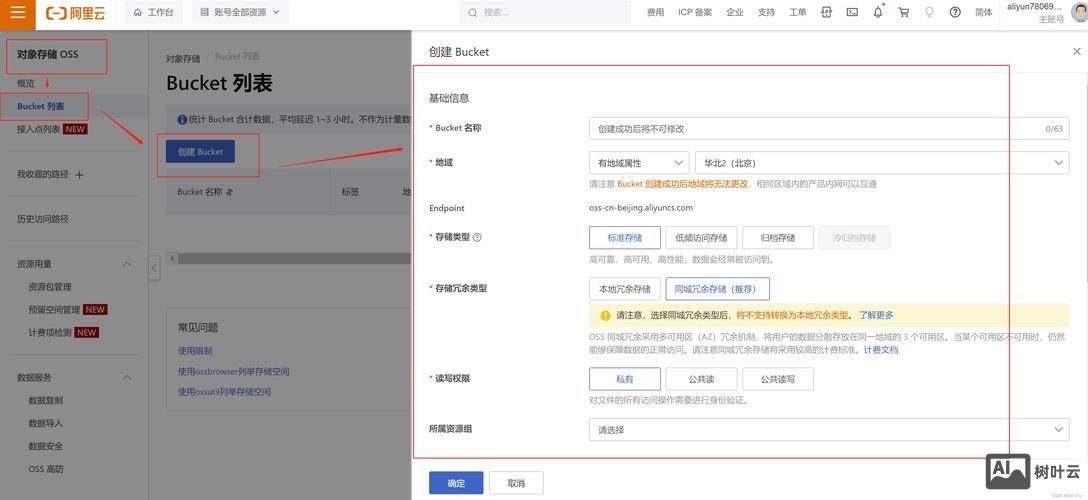Set read/write permission to 公共读写
1088x500 pixels.
point(777,379)
